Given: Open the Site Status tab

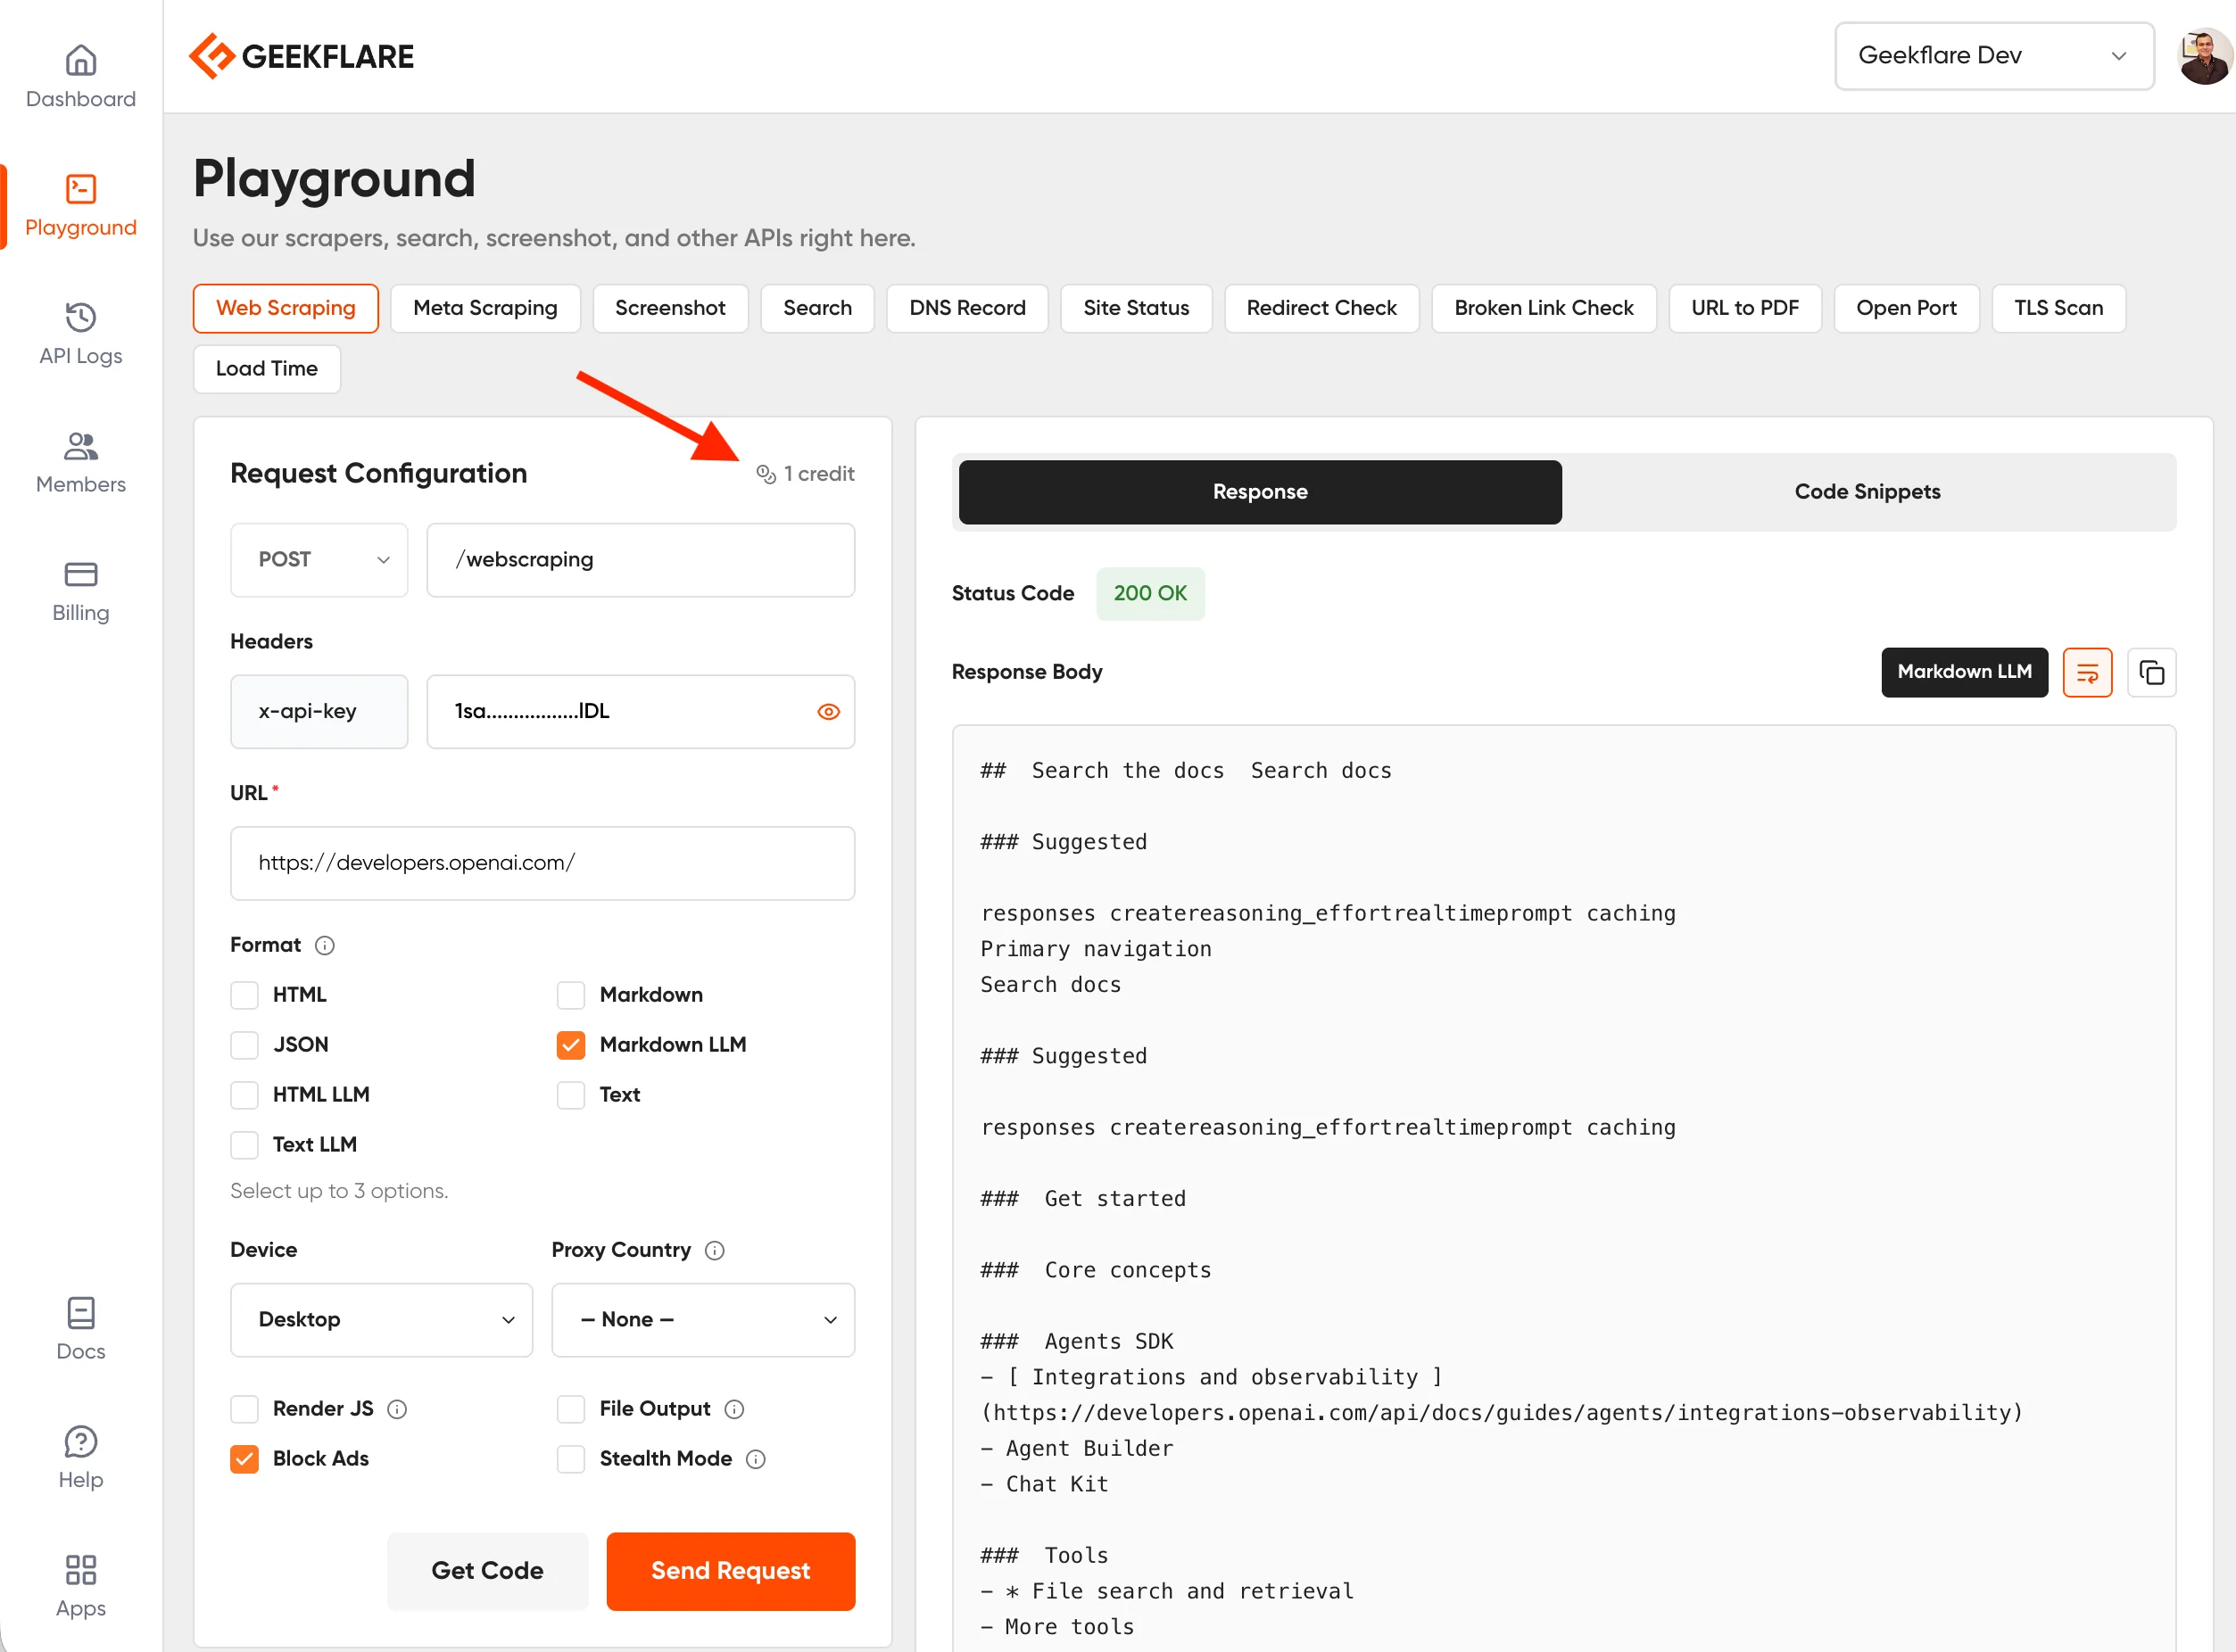Looking at the screenshot, I should point(1136,308).
